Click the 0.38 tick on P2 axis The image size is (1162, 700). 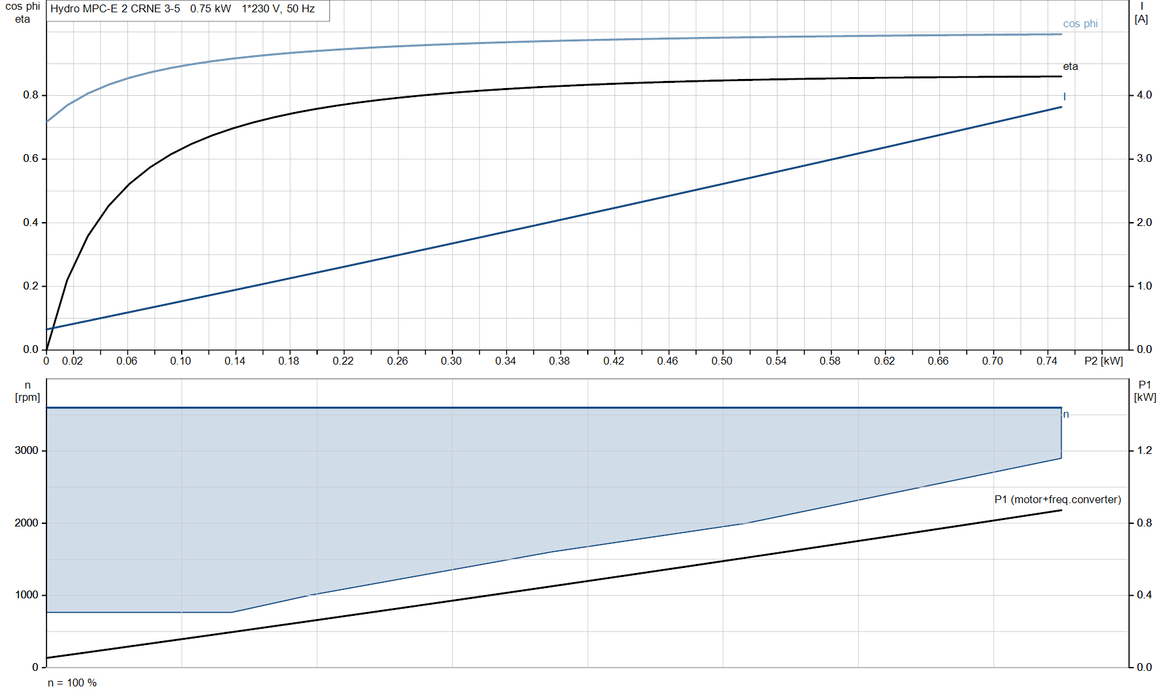pyautogui.click(x=560, y=361)
